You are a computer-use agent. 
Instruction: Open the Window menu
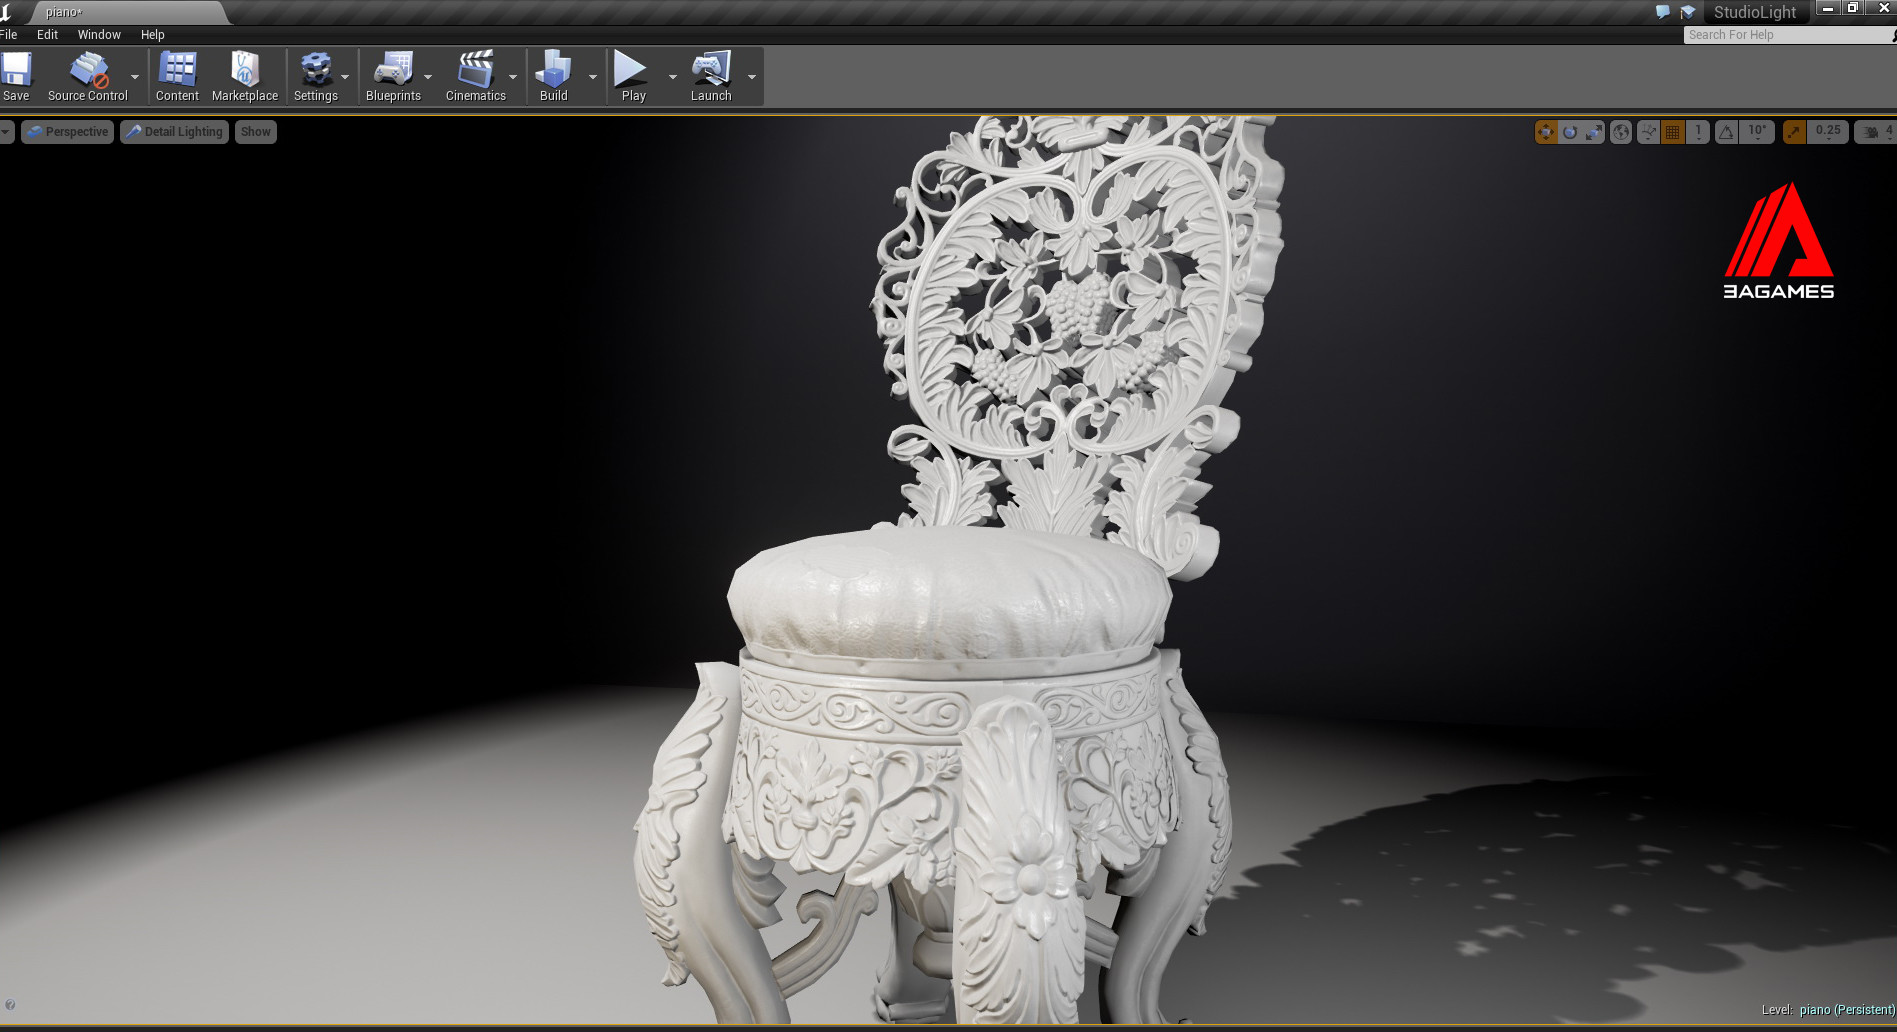coord(99,35)
